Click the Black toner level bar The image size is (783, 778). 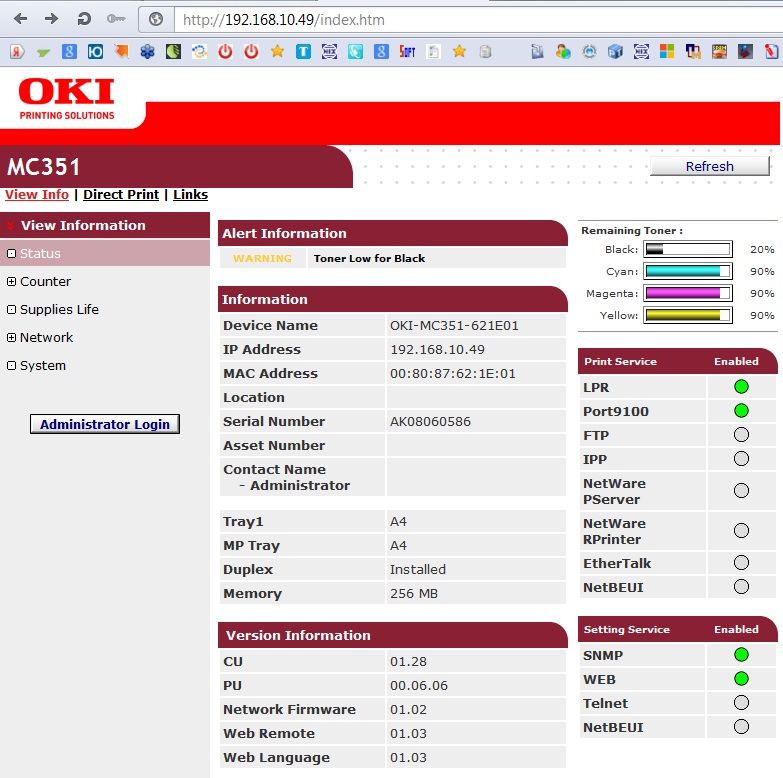[x=688, y=249]
